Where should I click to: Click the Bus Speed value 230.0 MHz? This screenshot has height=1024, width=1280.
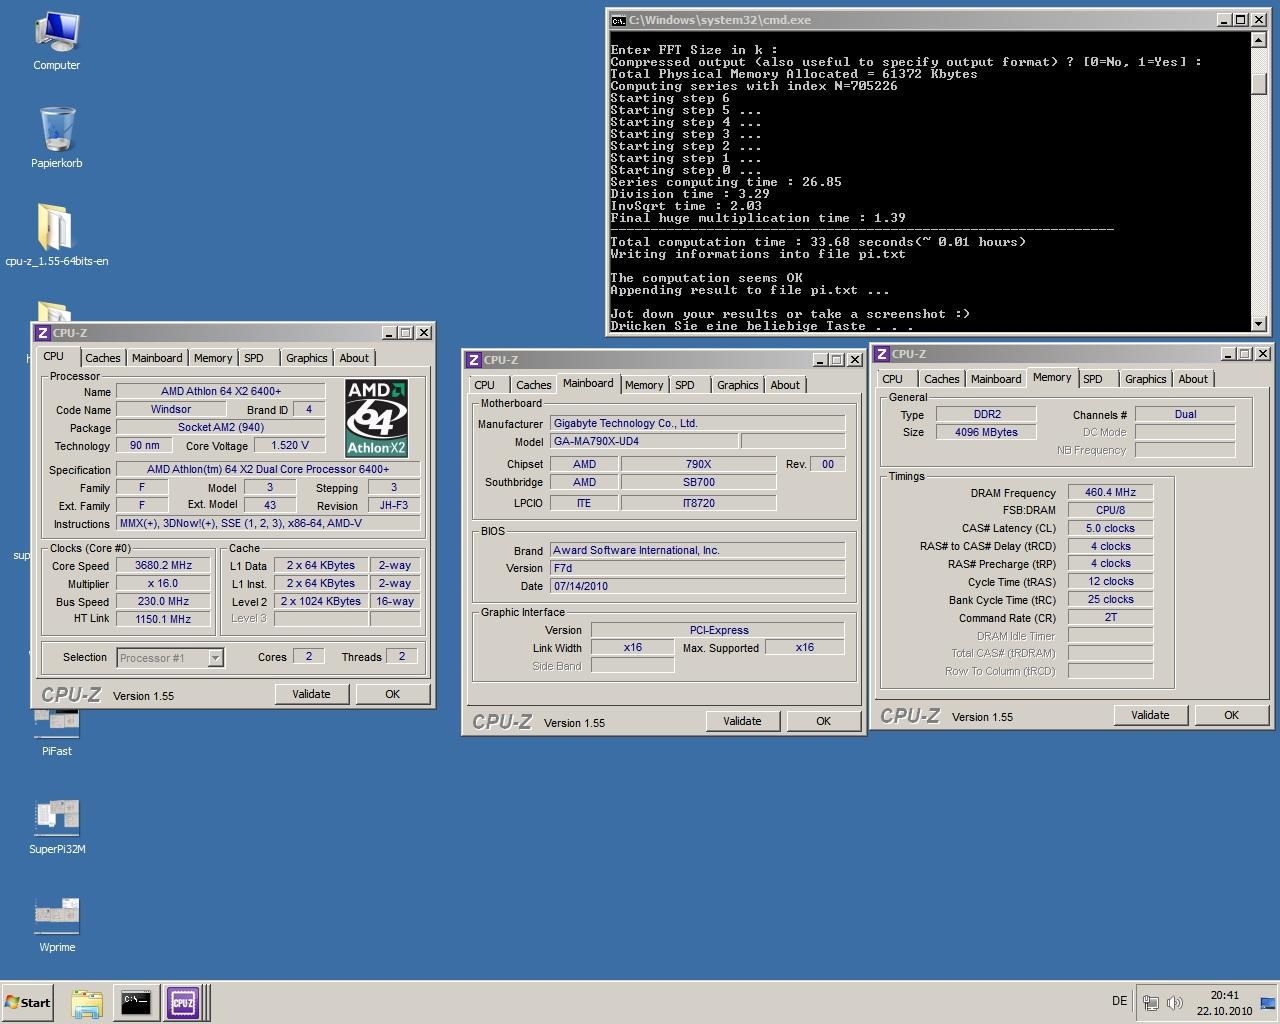pos(163,602)
